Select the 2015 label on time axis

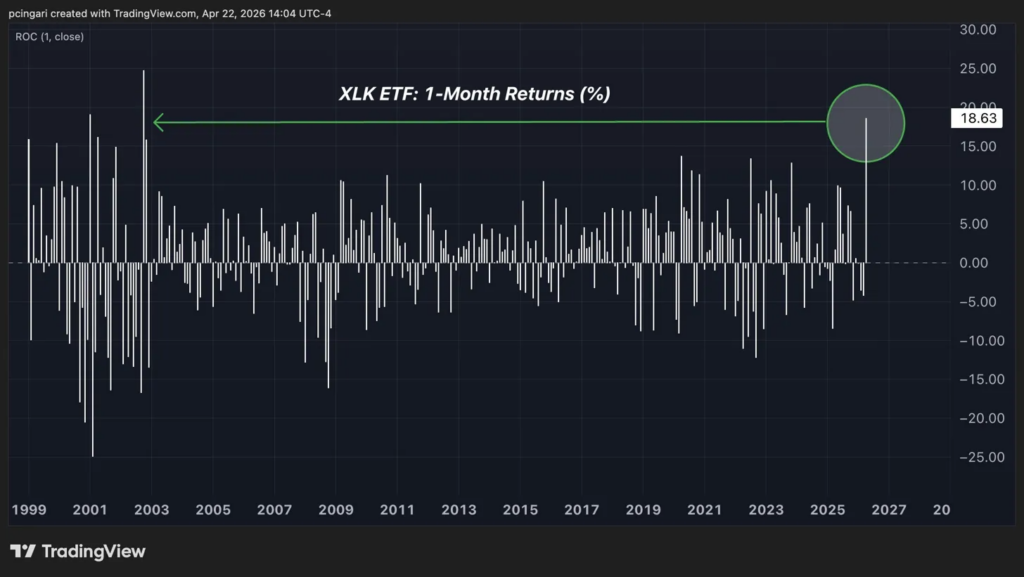[520, 510]
